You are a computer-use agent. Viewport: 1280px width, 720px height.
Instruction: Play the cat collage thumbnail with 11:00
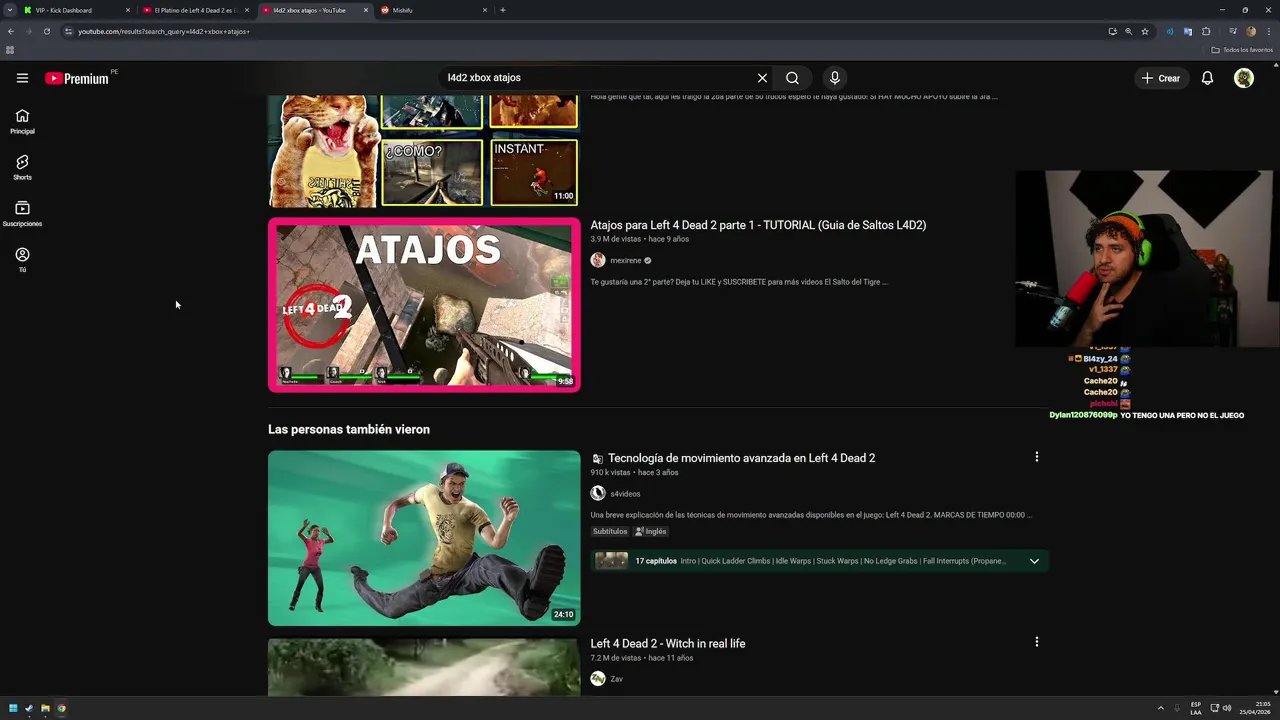(424, 151)
